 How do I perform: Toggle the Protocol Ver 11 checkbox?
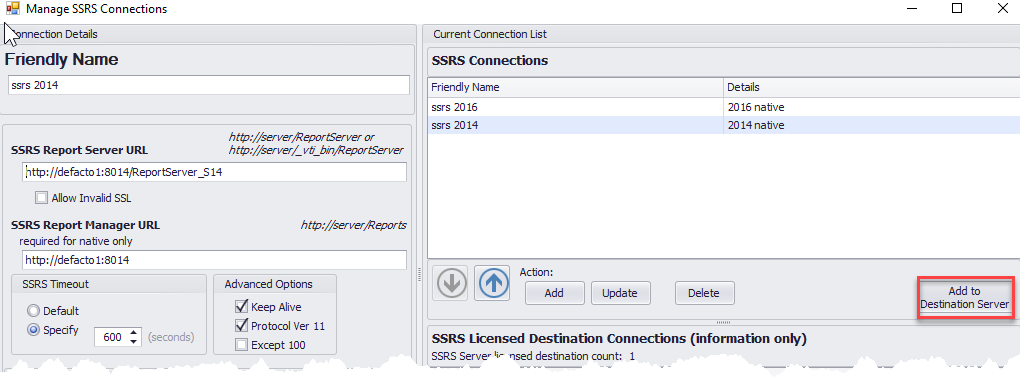click(x=241, y=326)
